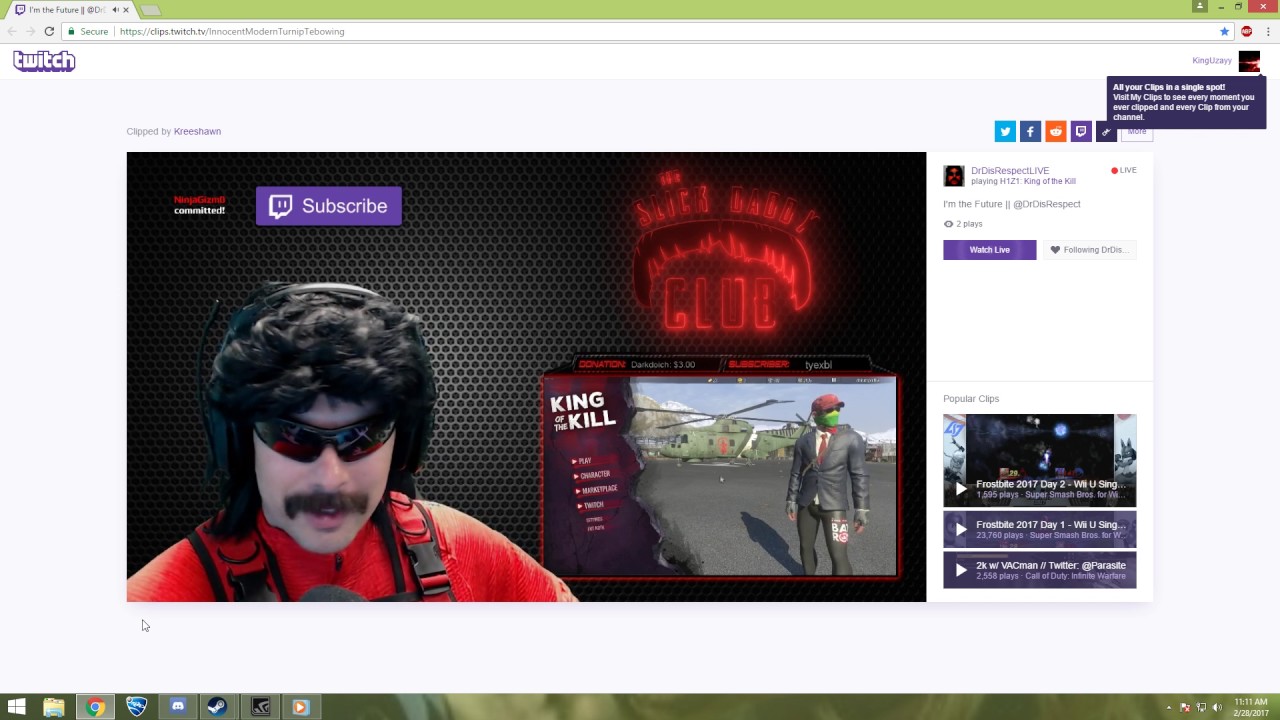Show hidden system tray icons
Screen dimensions: 1280x720
pyautogui.click(x=1168, y=708)
